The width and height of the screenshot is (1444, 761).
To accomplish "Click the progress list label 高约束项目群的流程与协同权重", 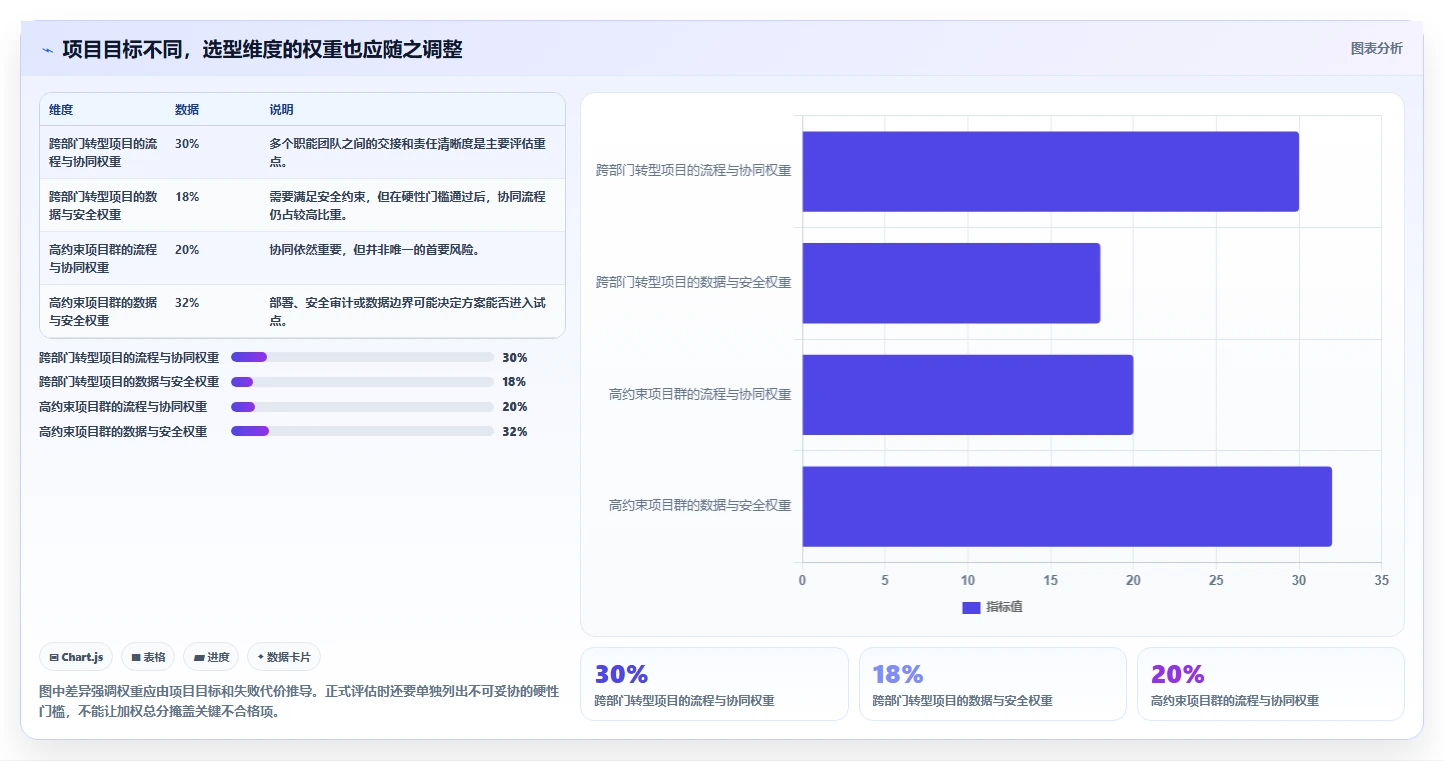I will (123, 407).
